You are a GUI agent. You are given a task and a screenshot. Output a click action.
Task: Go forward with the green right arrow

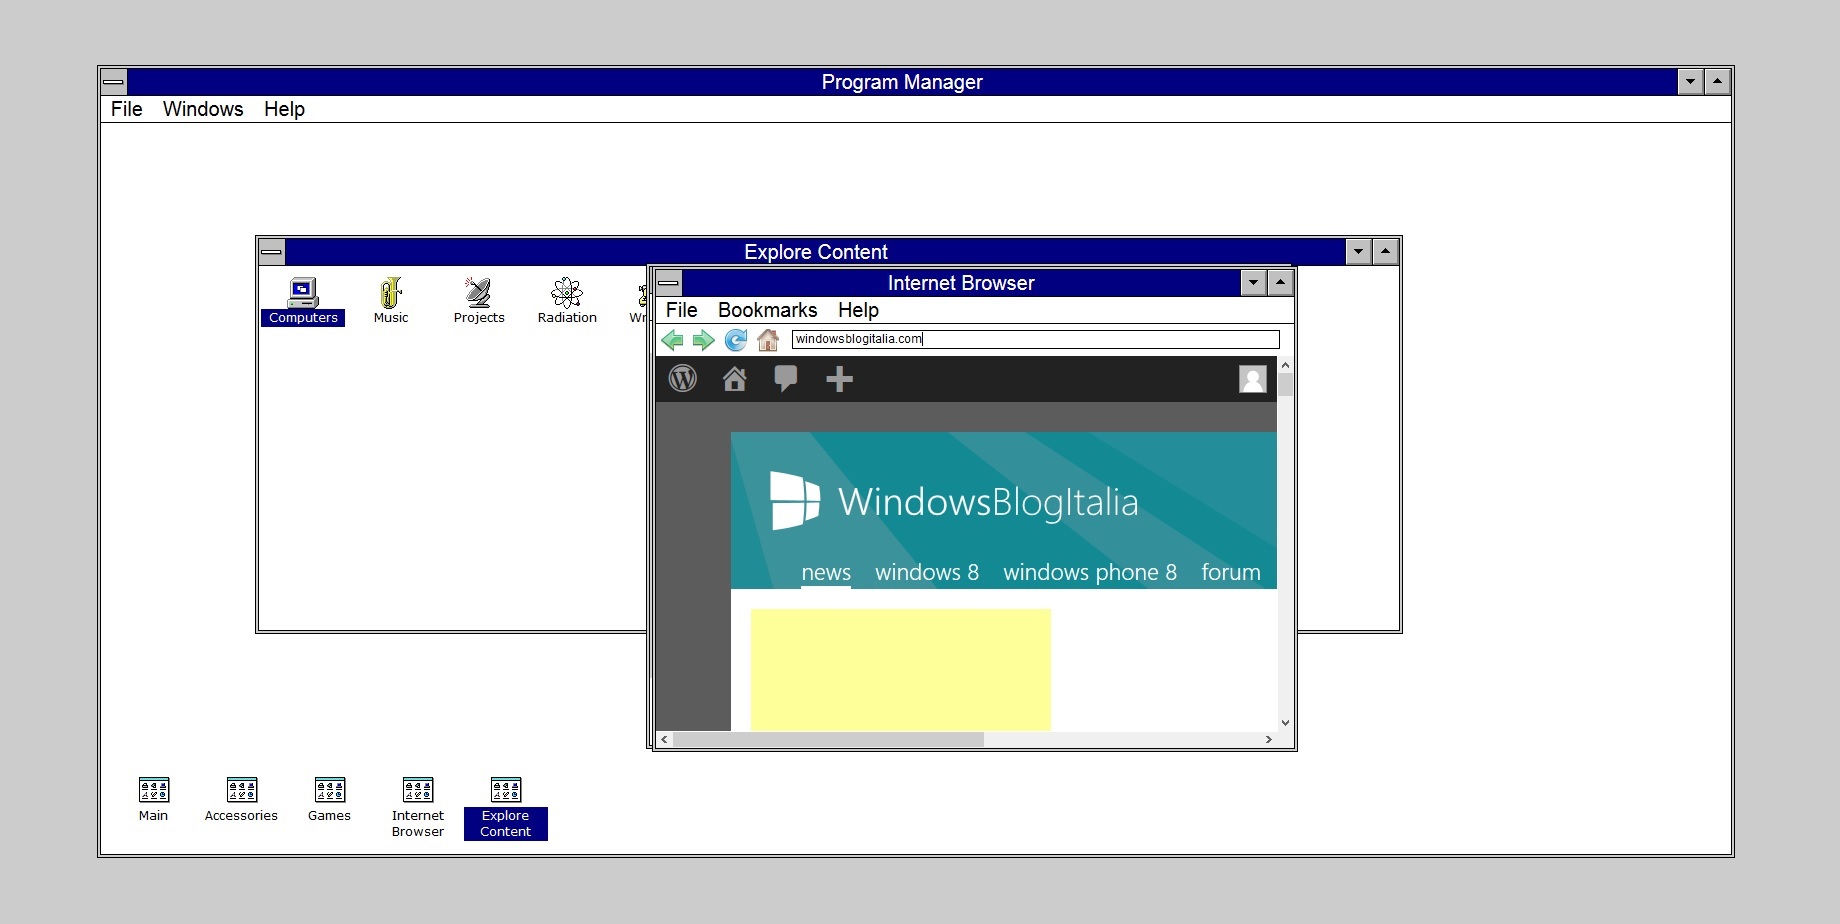(704, 340)
